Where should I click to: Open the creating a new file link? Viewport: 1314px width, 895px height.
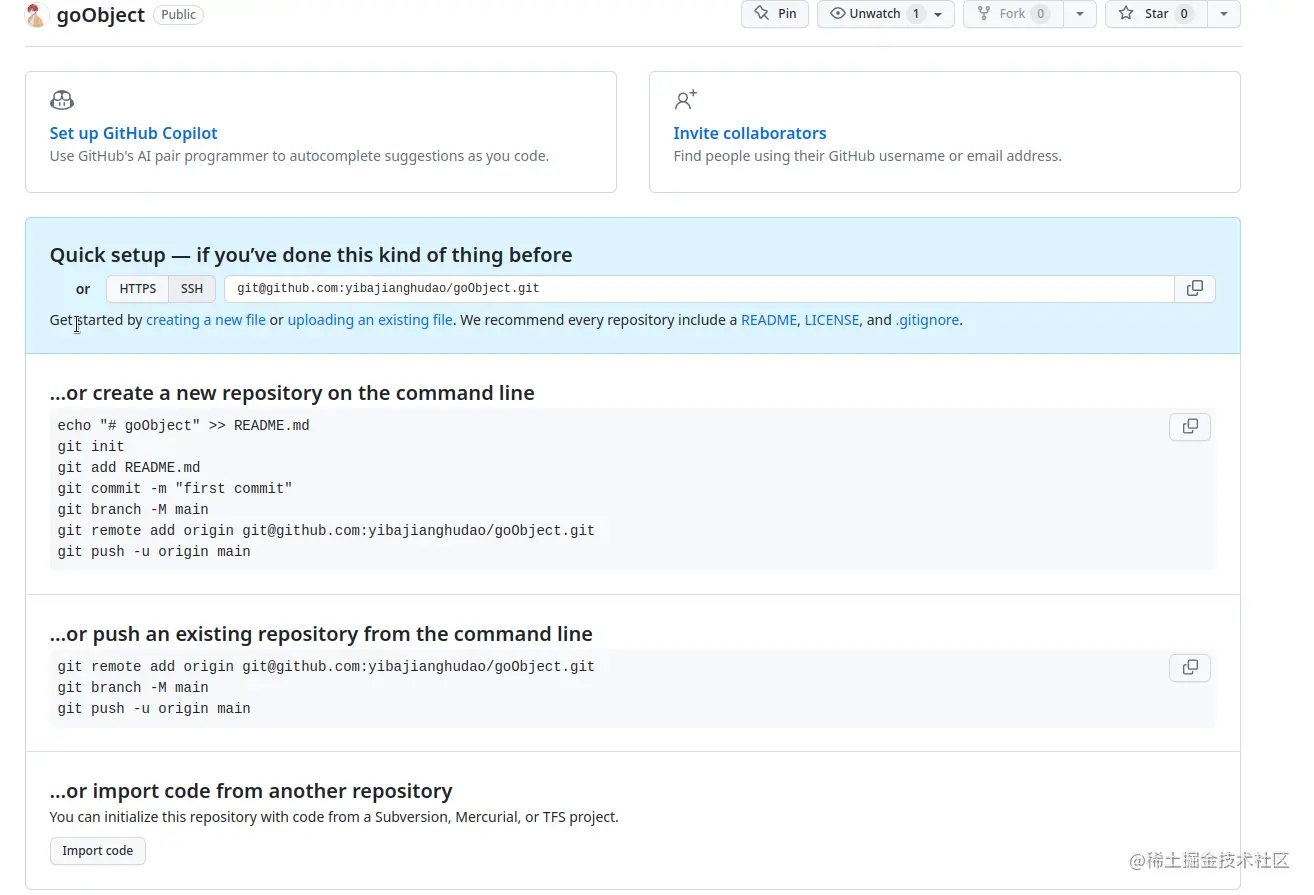coord(205,320)
